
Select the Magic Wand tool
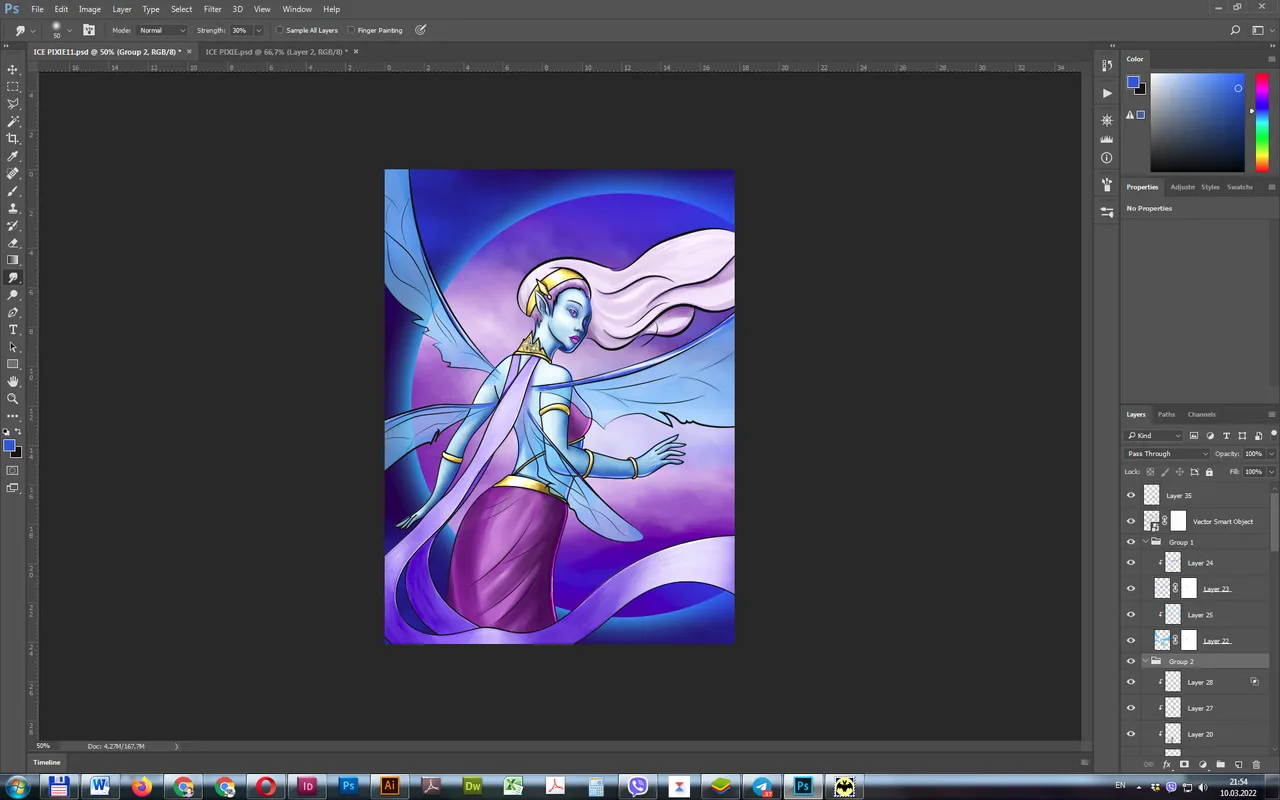[x=13, y=121]
